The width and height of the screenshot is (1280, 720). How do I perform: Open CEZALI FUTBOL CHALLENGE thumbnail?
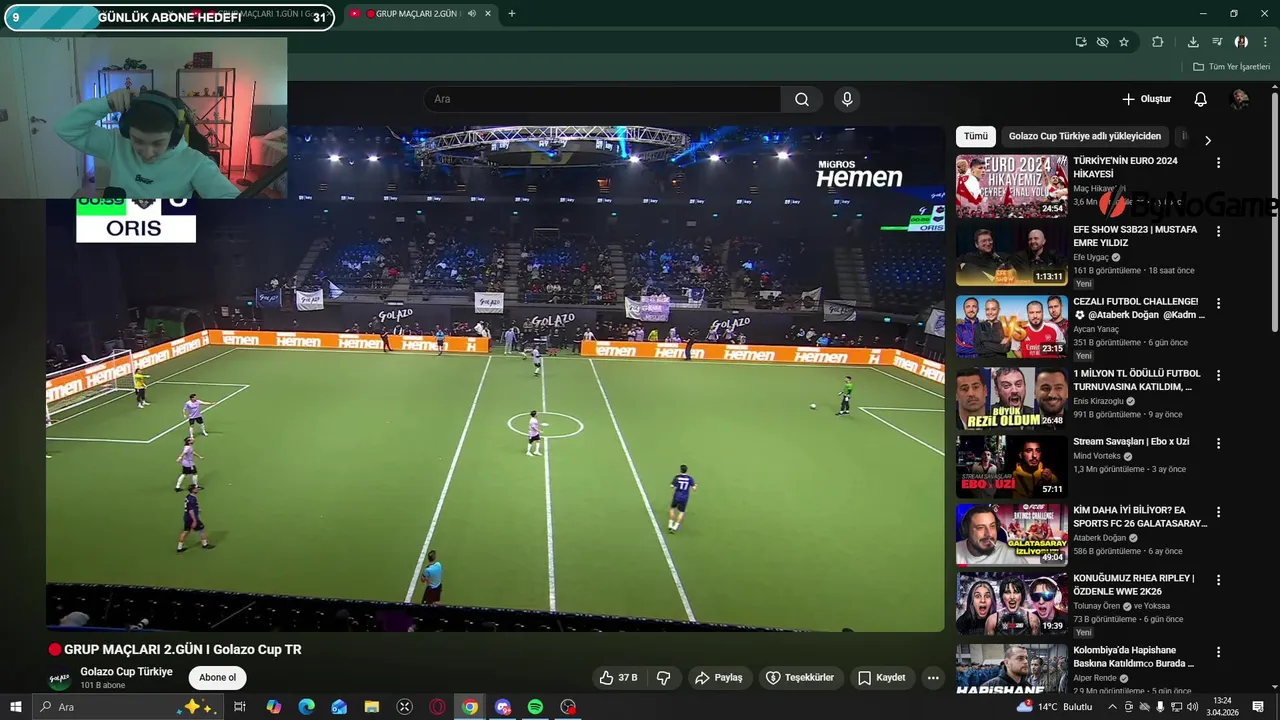tap(1011, 326)
